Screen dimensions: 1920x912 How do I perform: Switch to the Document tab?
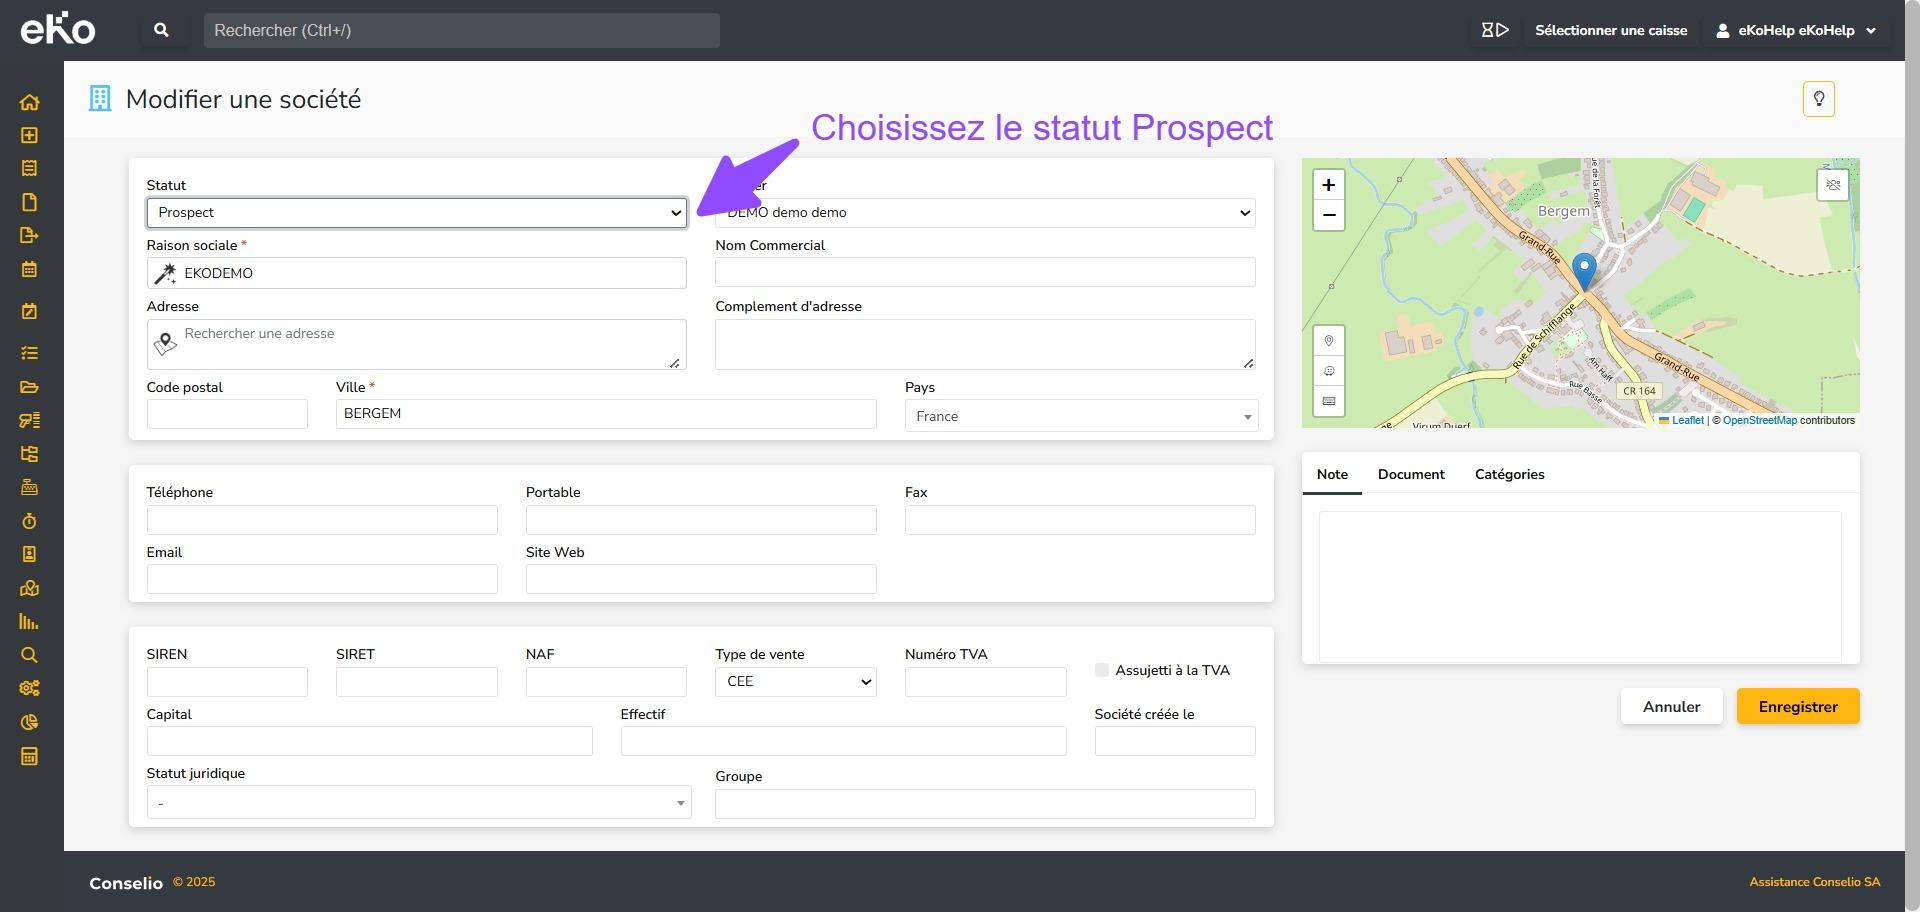click(1410, 474)
